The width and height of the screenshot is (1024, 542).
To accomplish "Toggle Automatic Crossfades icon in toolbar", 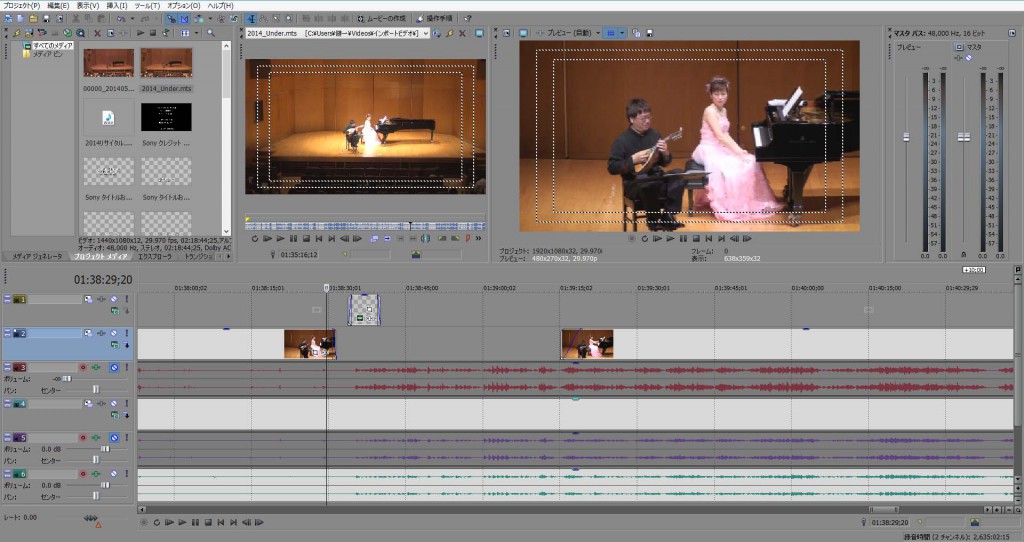I will click(x=185, y=19).
